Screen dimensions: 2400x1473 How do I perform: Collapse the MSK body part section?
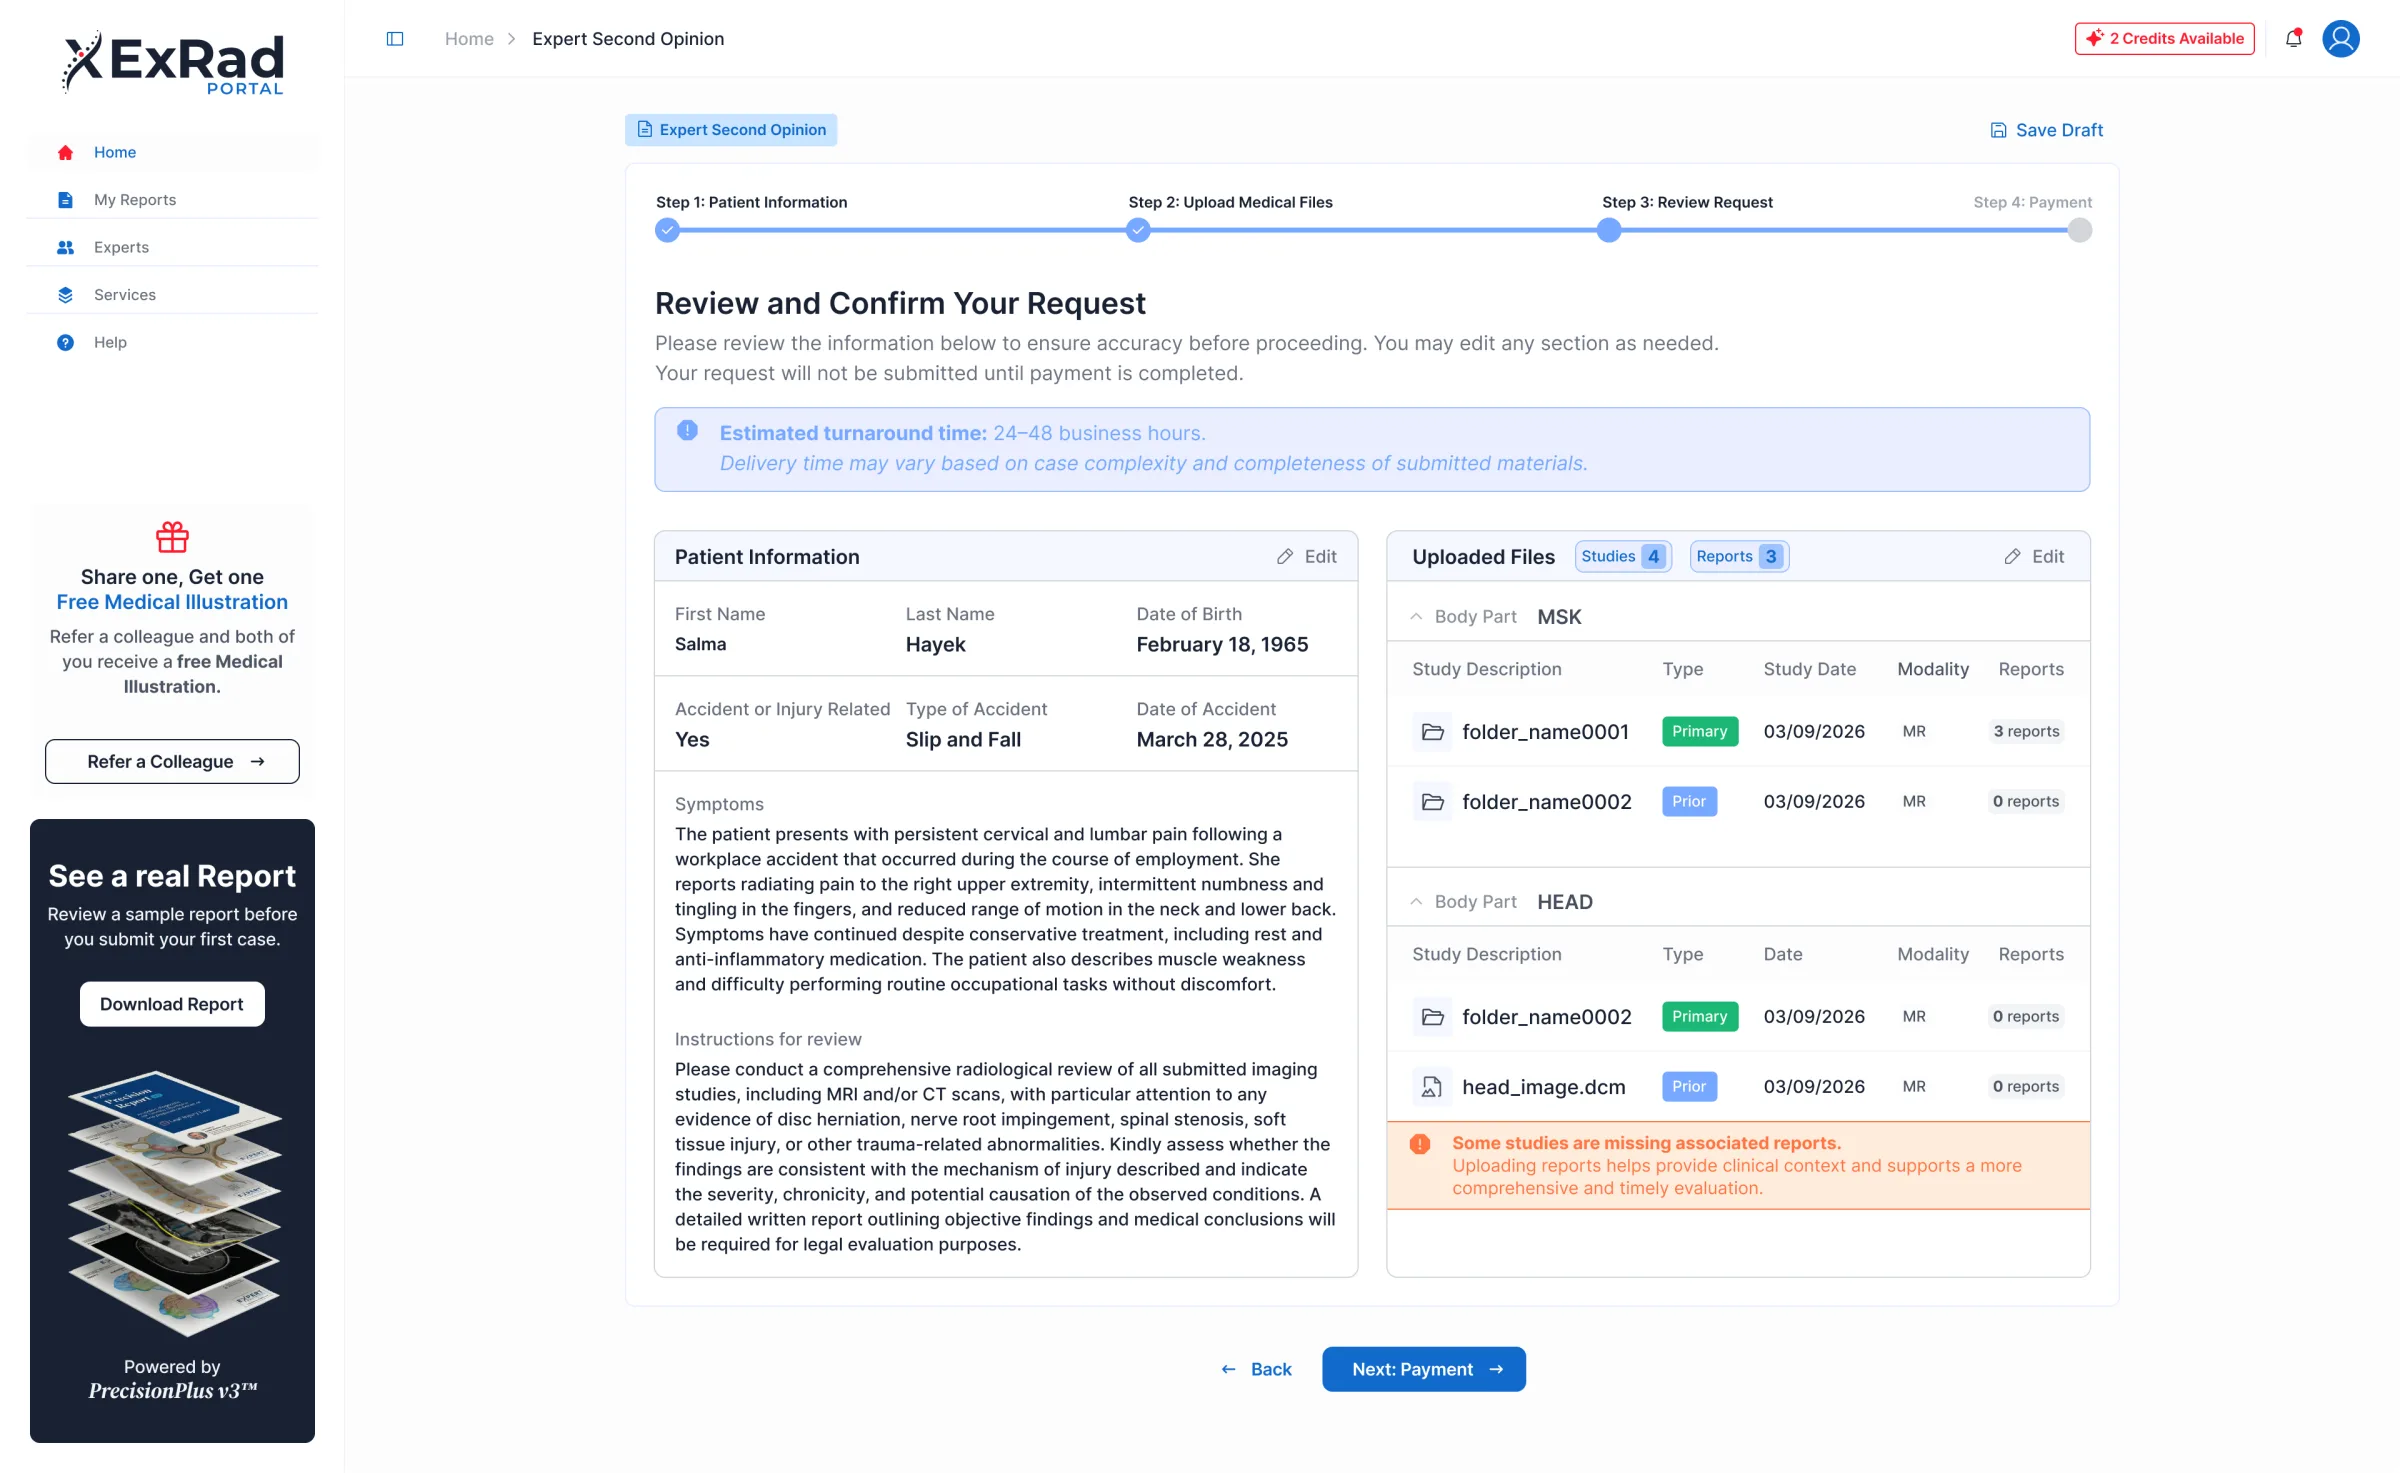tap(1416, 617)
